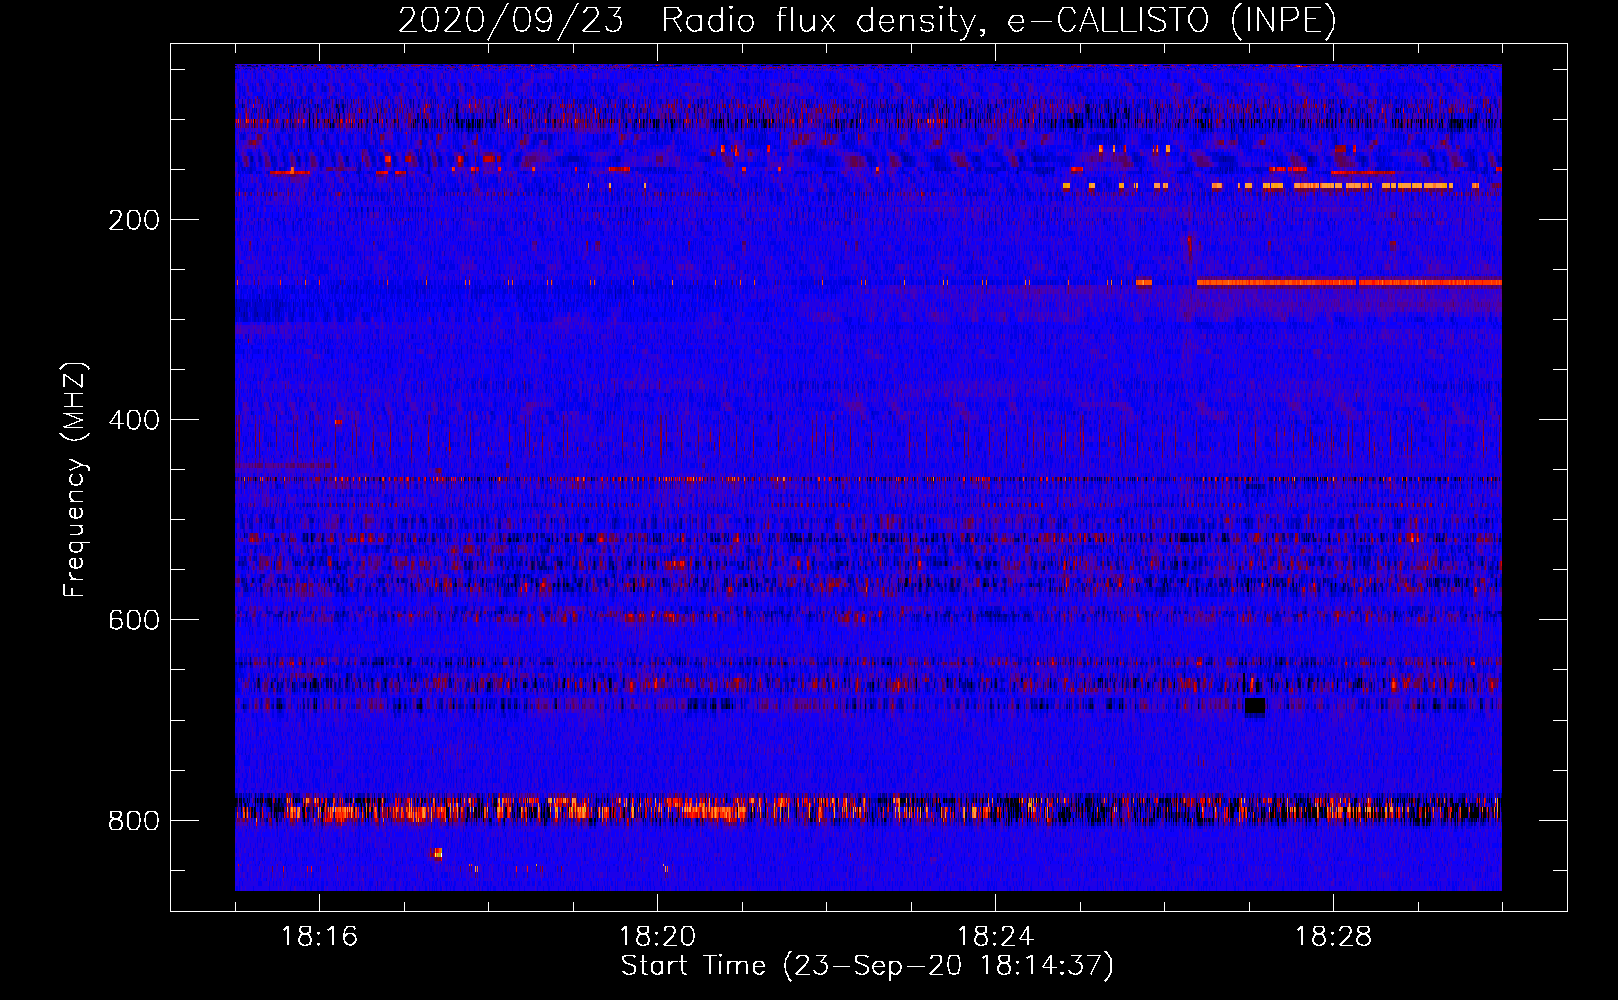The image size is (1618, 1000).
Task: Click the long red emission line near 265 MHz
Action: click(x=1349, y=283)
